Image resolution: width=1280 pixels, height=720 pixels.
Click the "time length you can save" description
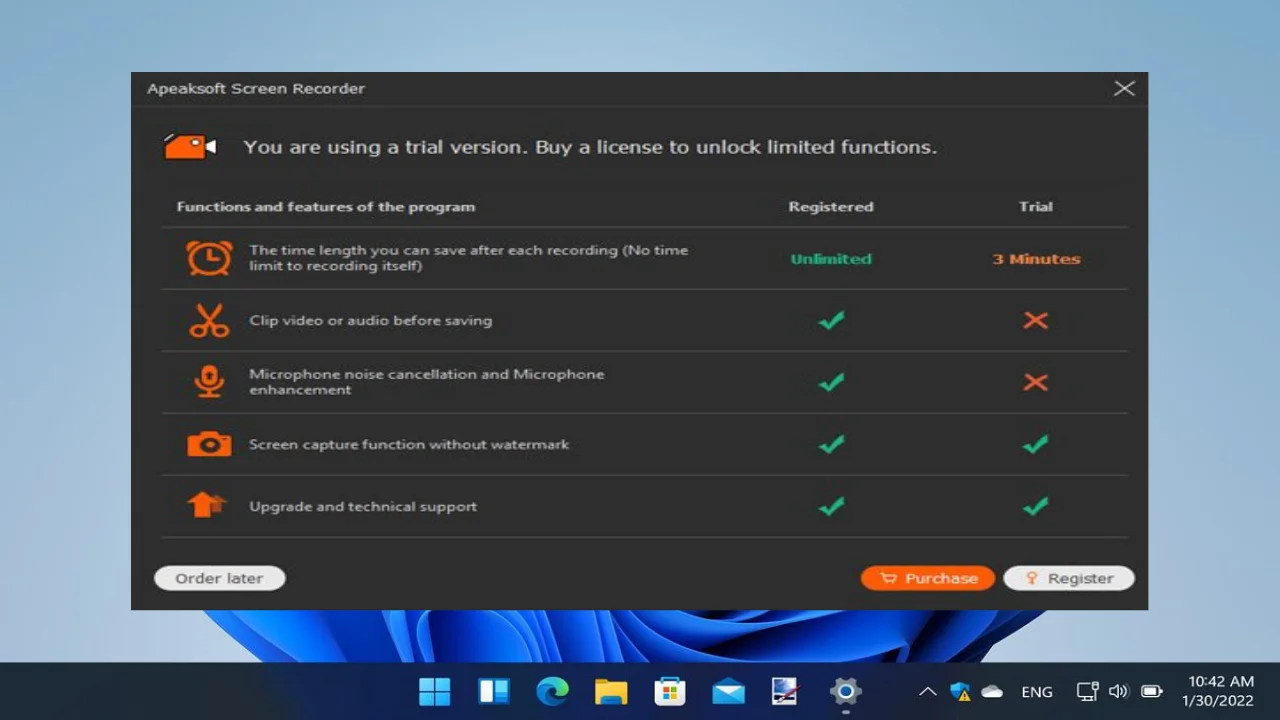tap(468, 258)
